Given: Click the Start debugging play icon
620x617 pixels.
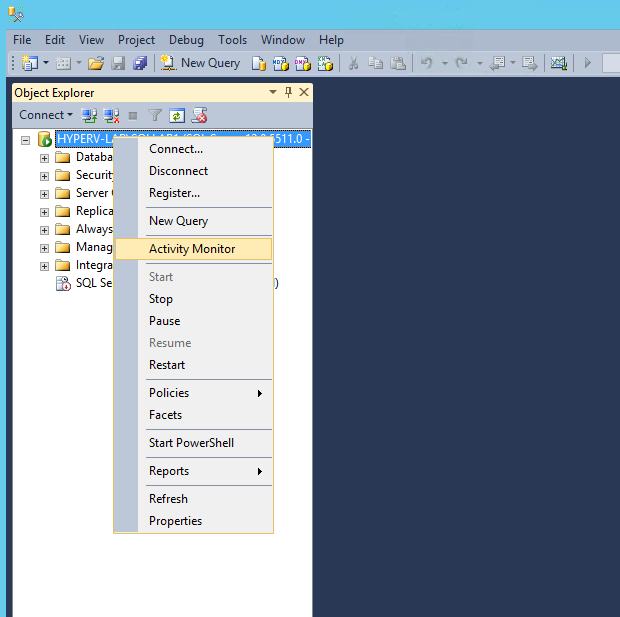Looking at the screenshot, I should click(x=588, y=62).
